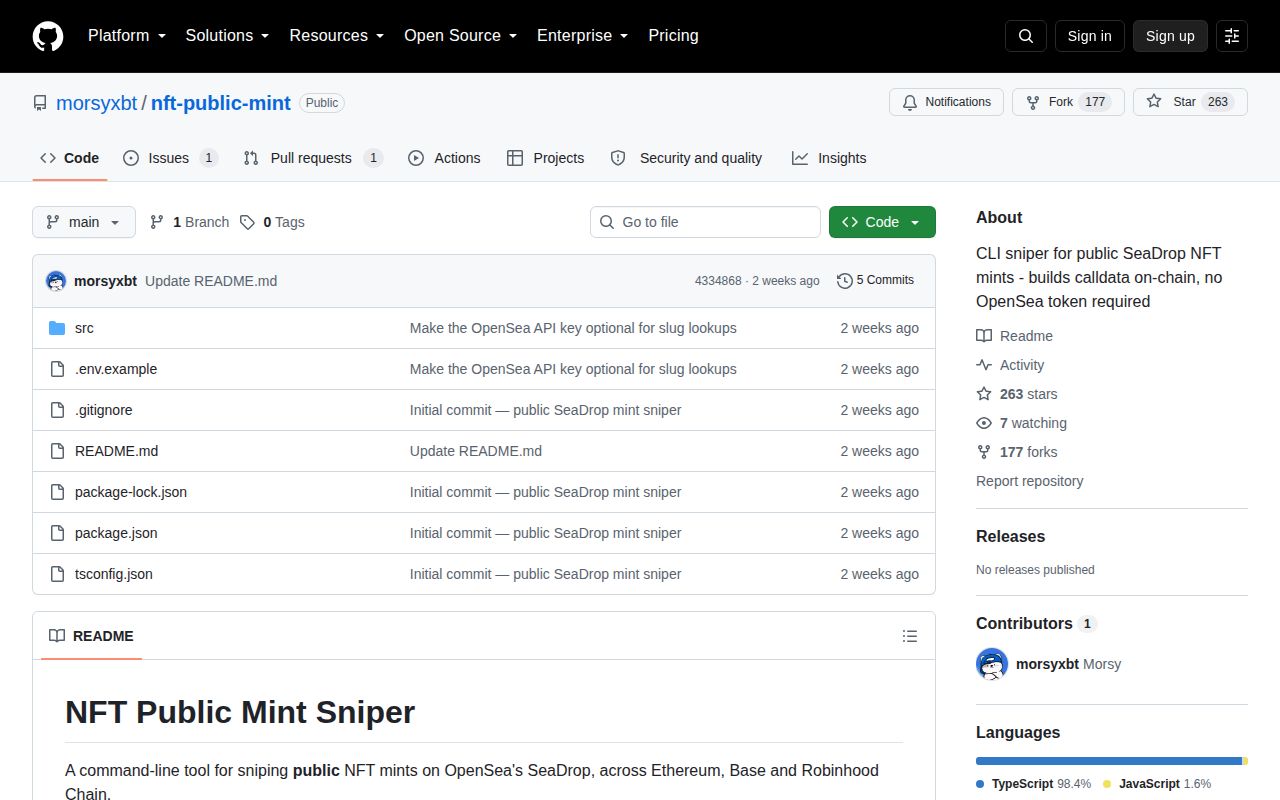Open the Notifications bell button
The width and height of the screenshot is (1280, 800).
tap(946, 102)
